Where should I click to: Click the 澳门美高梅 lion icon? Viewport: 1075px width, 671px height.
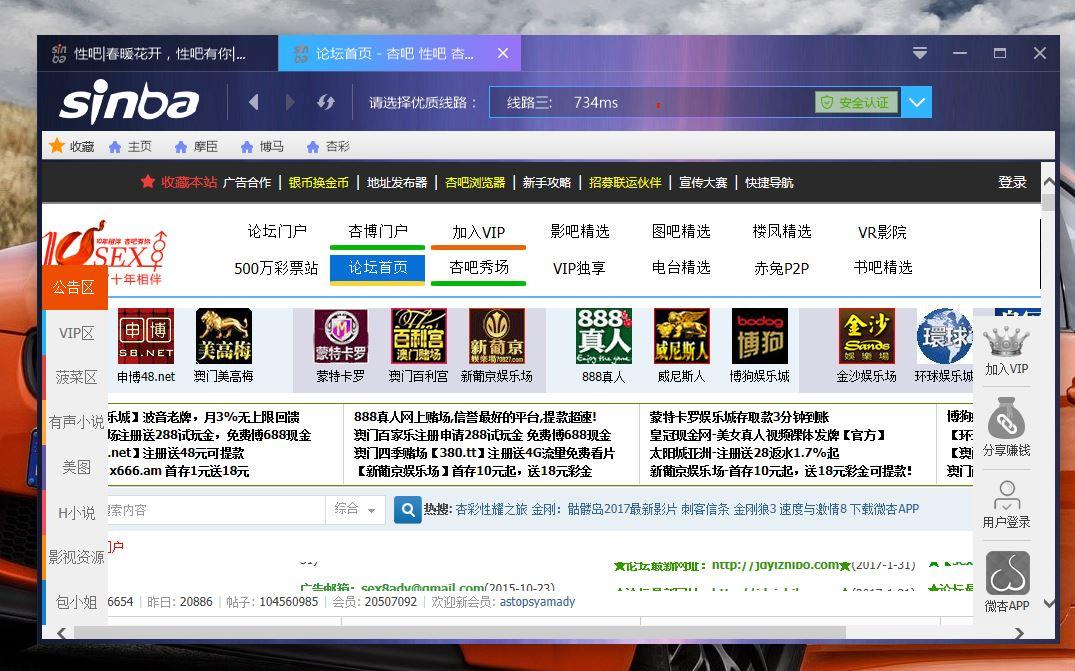pos(224,336)
